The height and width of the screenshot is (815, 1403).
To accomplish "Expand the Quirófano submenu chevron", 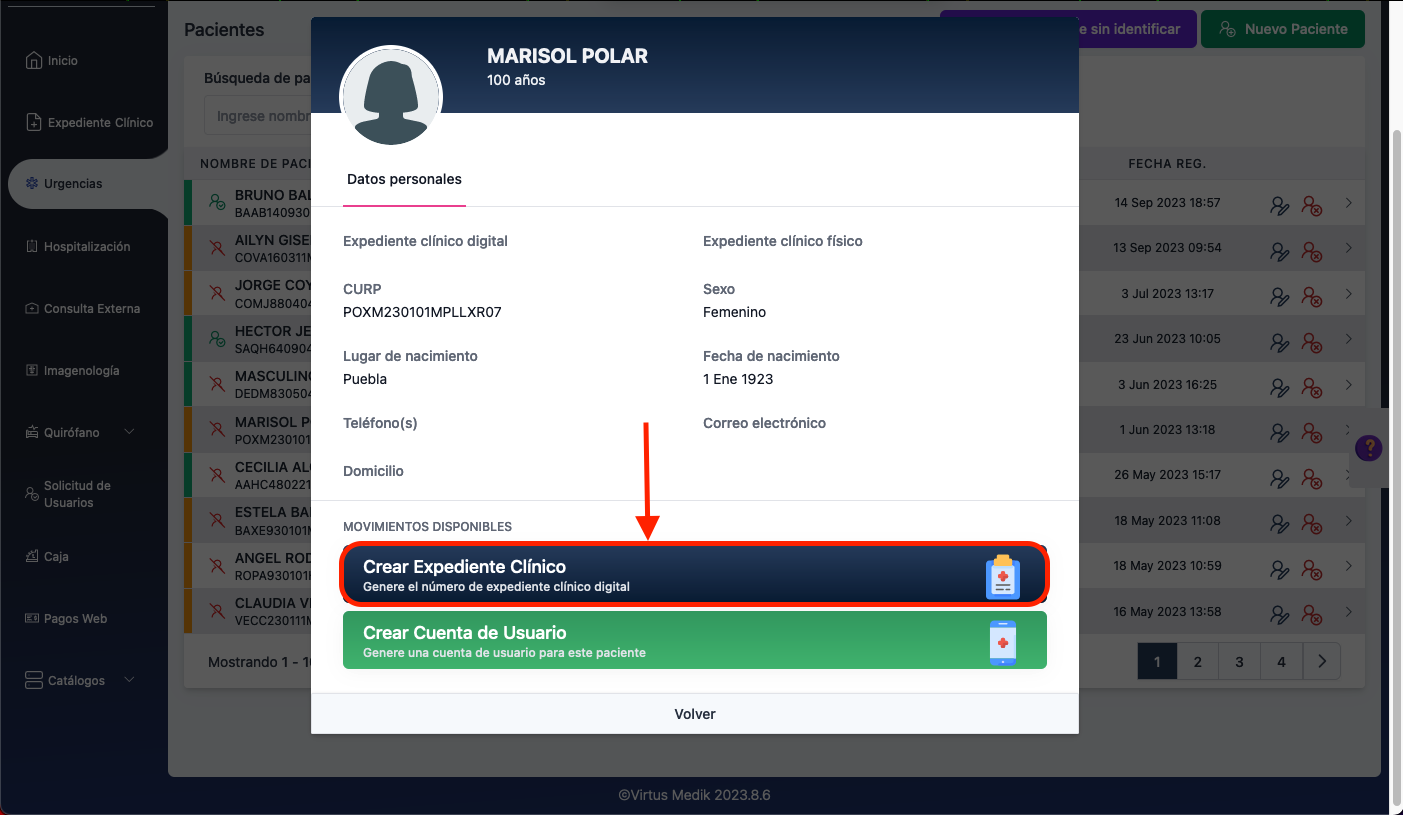I will (129, 432).
